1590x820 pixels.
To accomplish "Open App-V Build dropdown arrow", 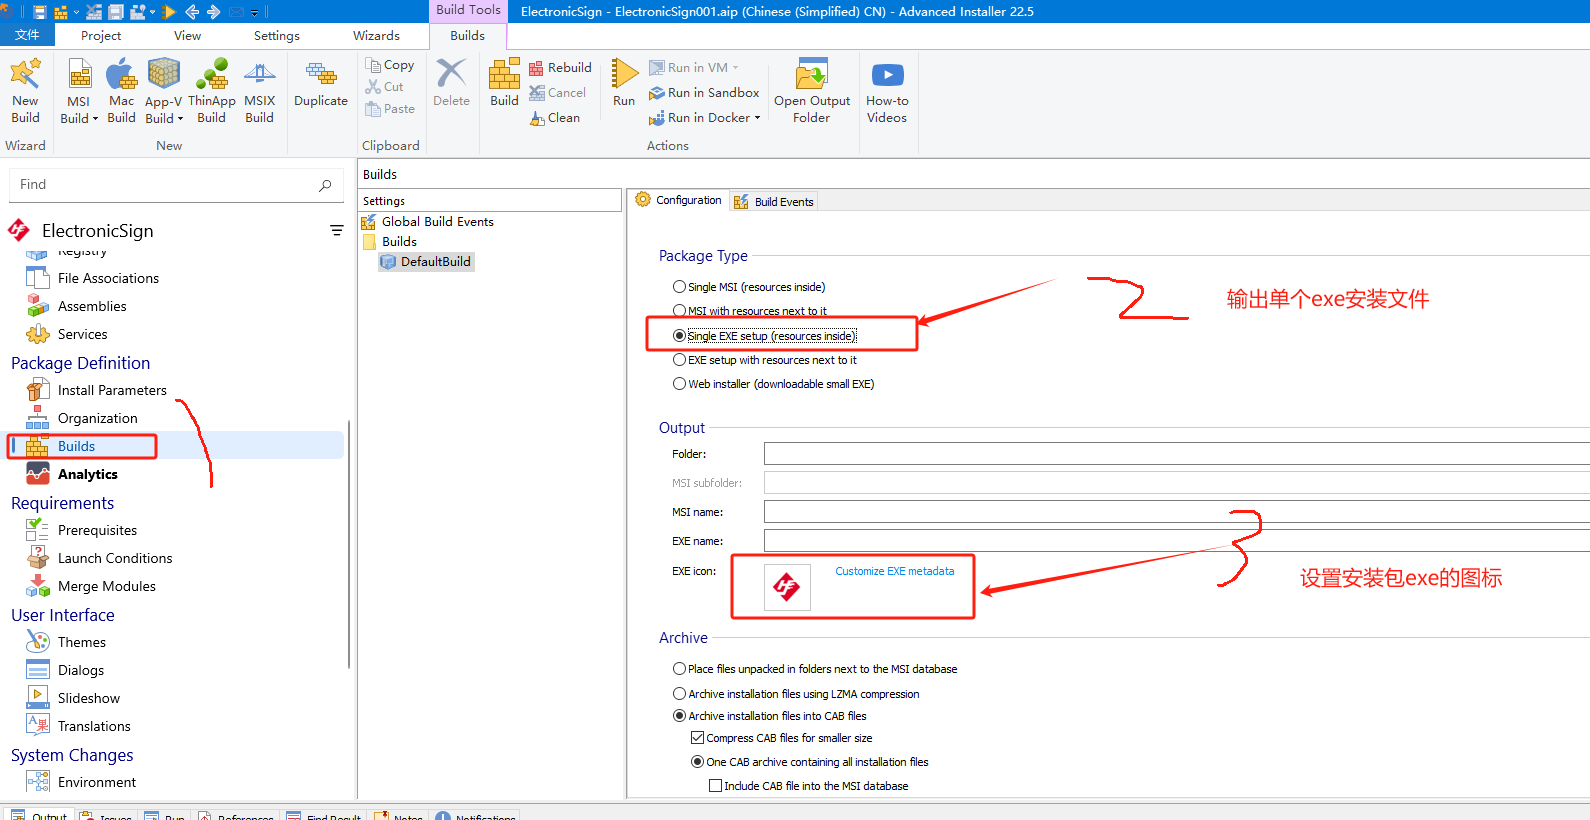I will tap(180, 119).
